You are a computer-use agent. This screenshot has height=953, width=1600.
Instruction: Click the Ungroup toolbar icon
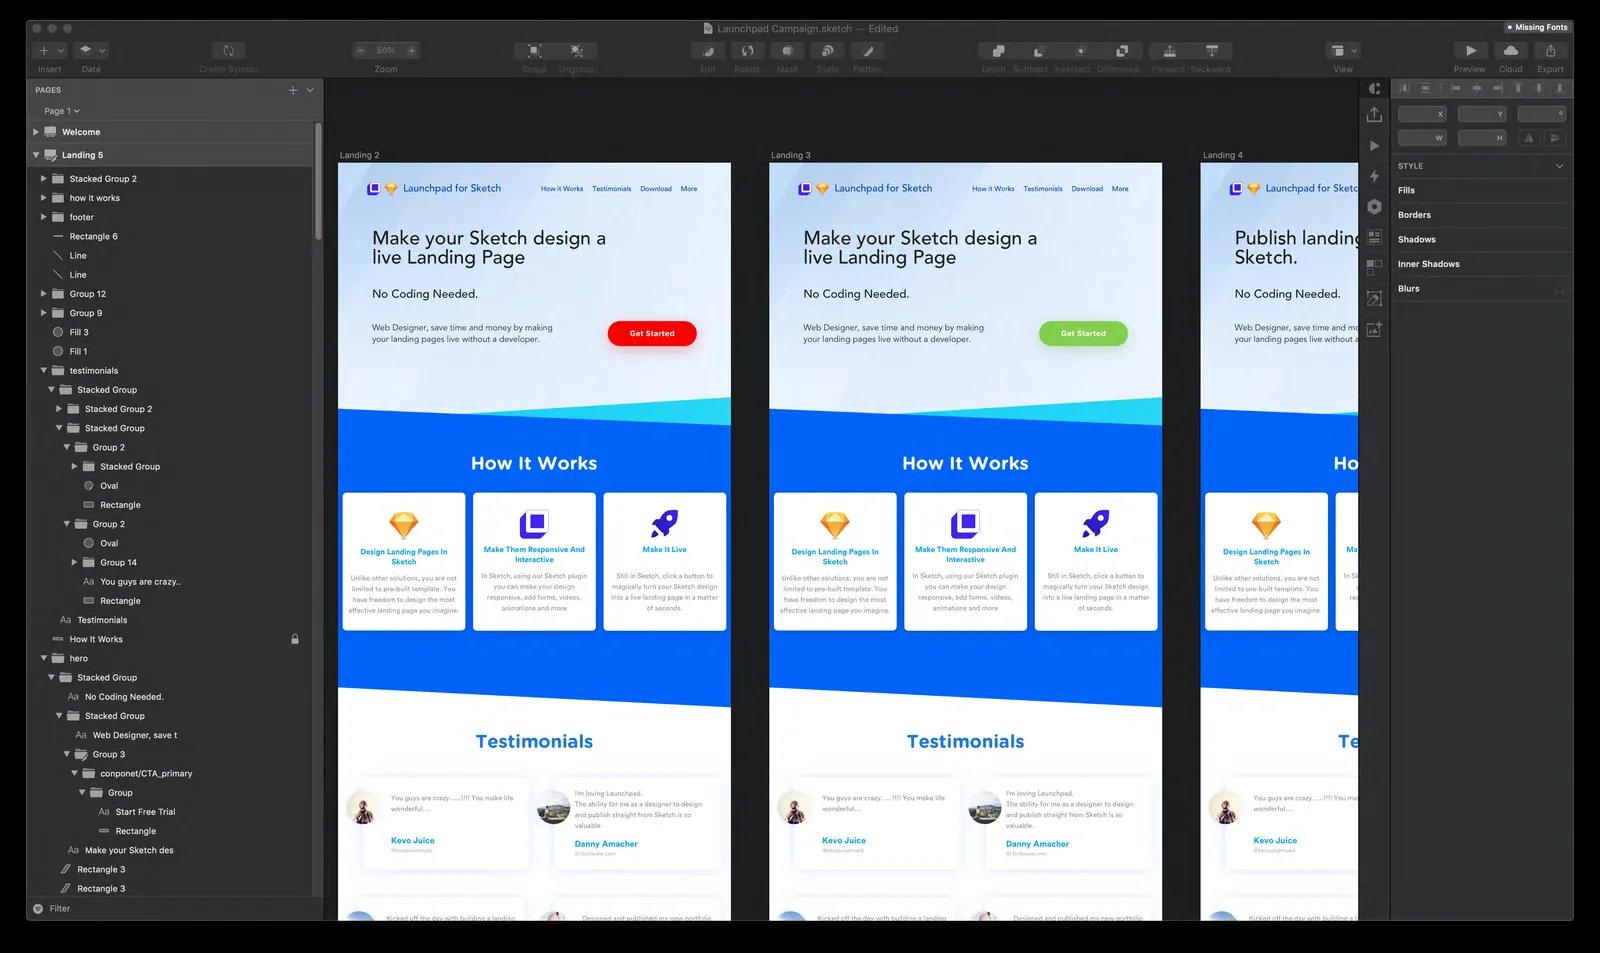tap(577, 50)
